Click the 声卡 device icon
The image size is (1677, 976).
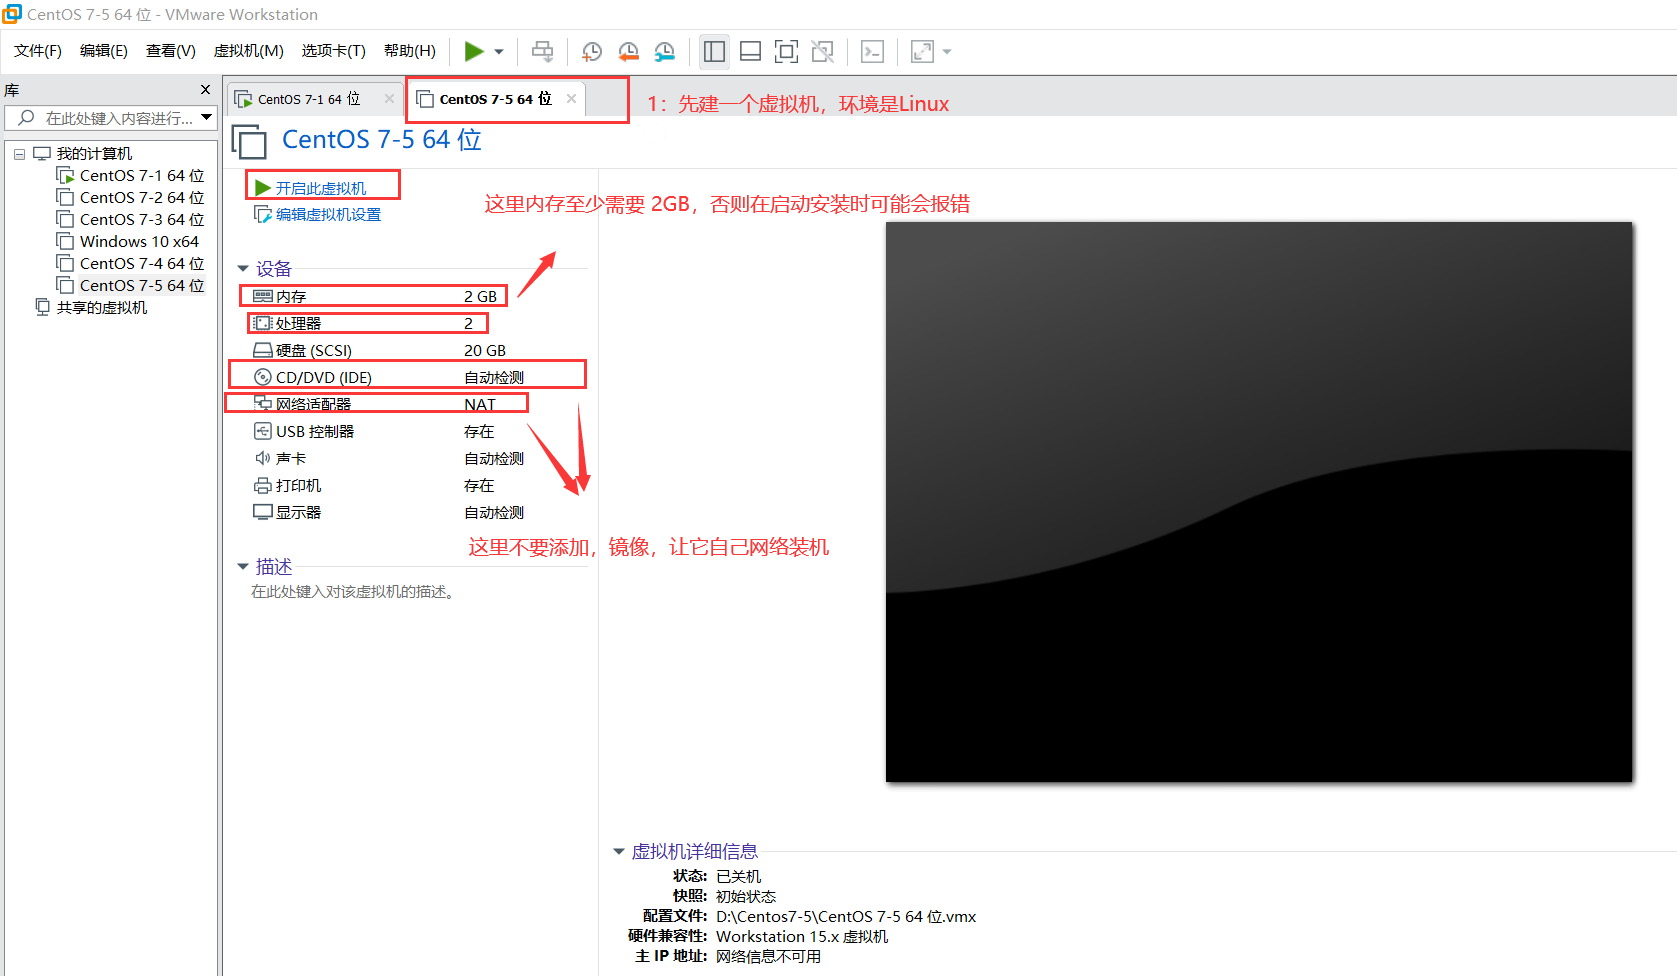click(x=263, y=458)
